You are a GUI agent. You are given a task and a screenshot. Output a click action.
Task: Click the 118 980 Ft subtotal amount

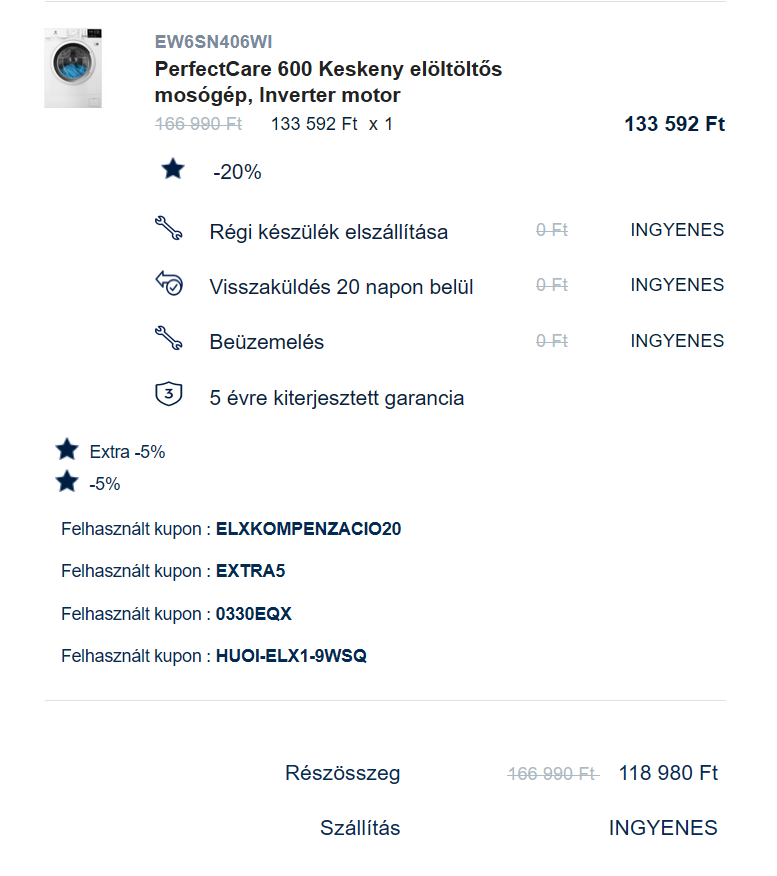(x=668, y=773)
